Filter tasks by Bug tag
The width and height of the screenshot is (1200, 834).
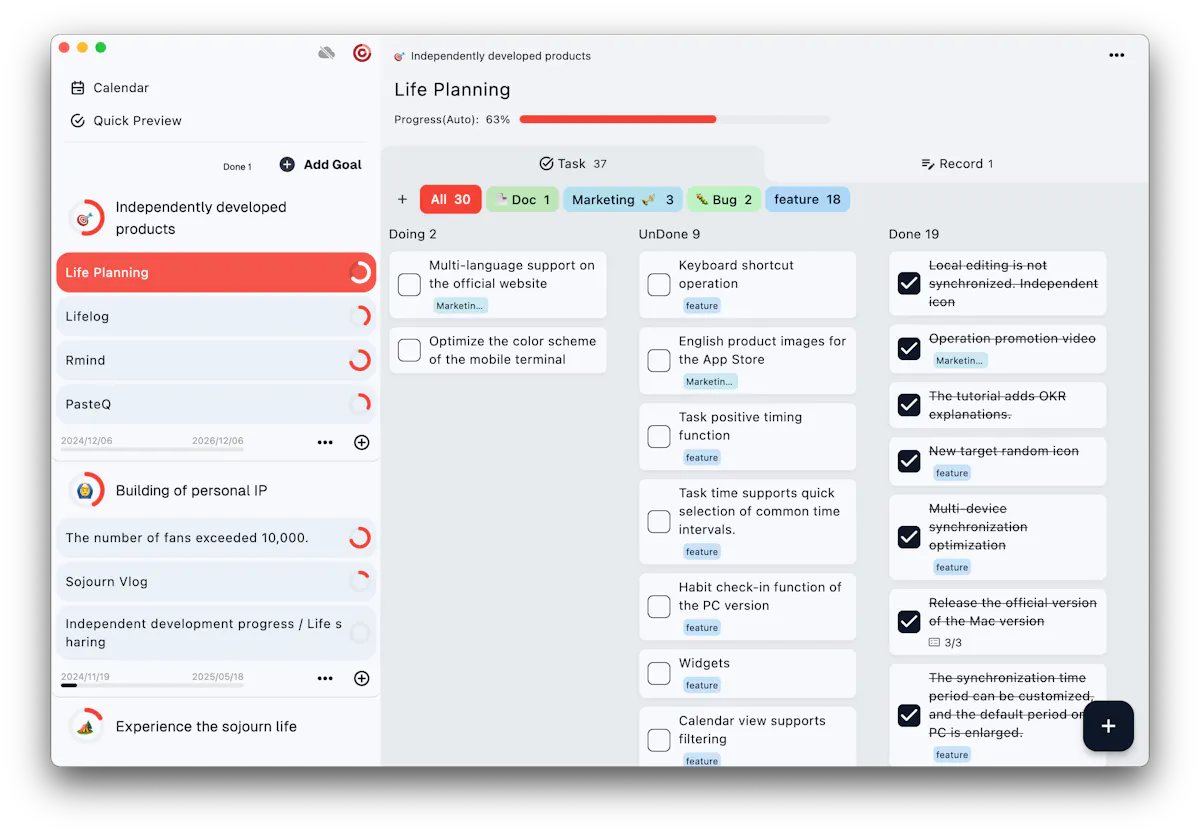(x=724, y=199)
